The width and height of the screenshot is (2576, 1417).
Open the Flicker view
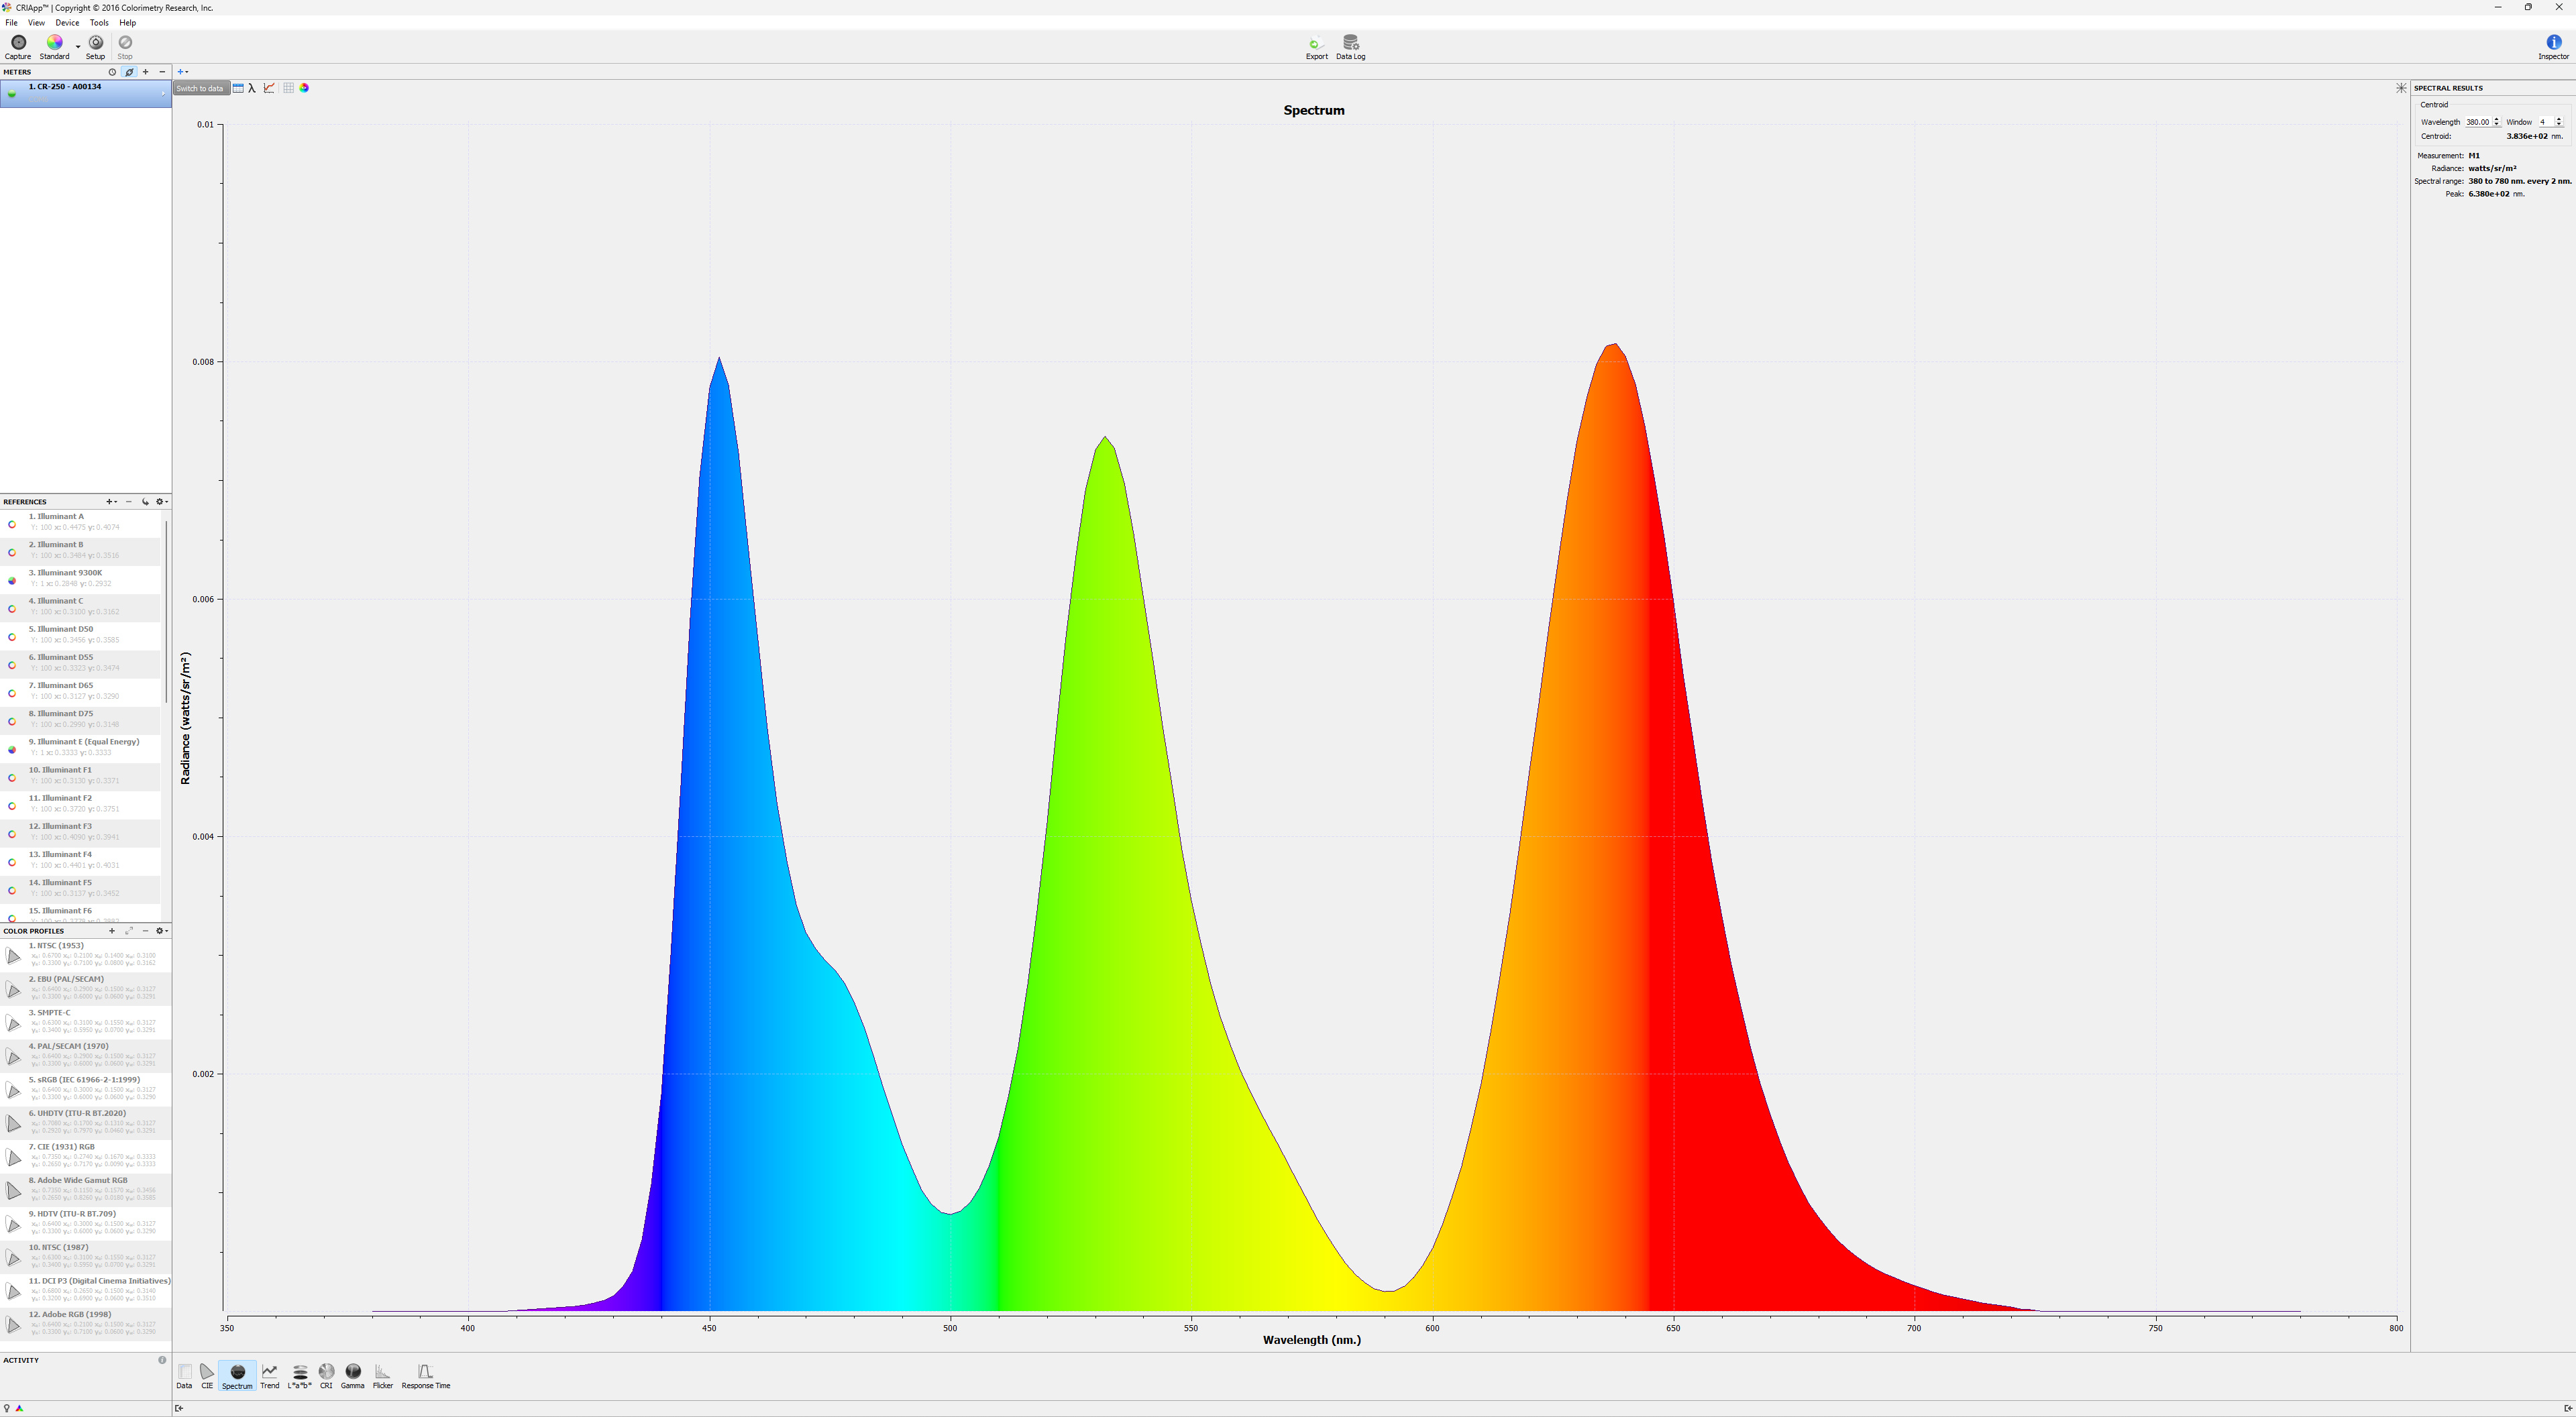tap(382, 1375)
